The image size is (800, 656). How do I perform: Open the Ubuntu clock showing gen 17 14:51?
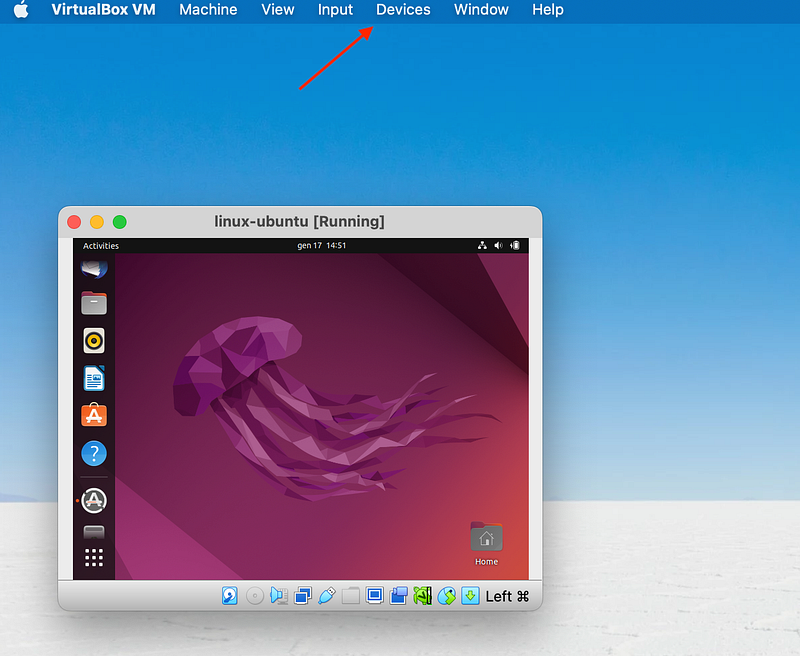[x=321, y=246]
